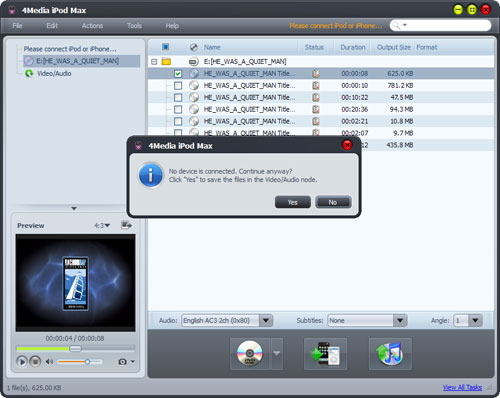Collapse the E:[HE_WAS_A_QUIET_MAN] folder row
Image resolution: width=500 pixels, height=398 pixels.
[154, 62]
